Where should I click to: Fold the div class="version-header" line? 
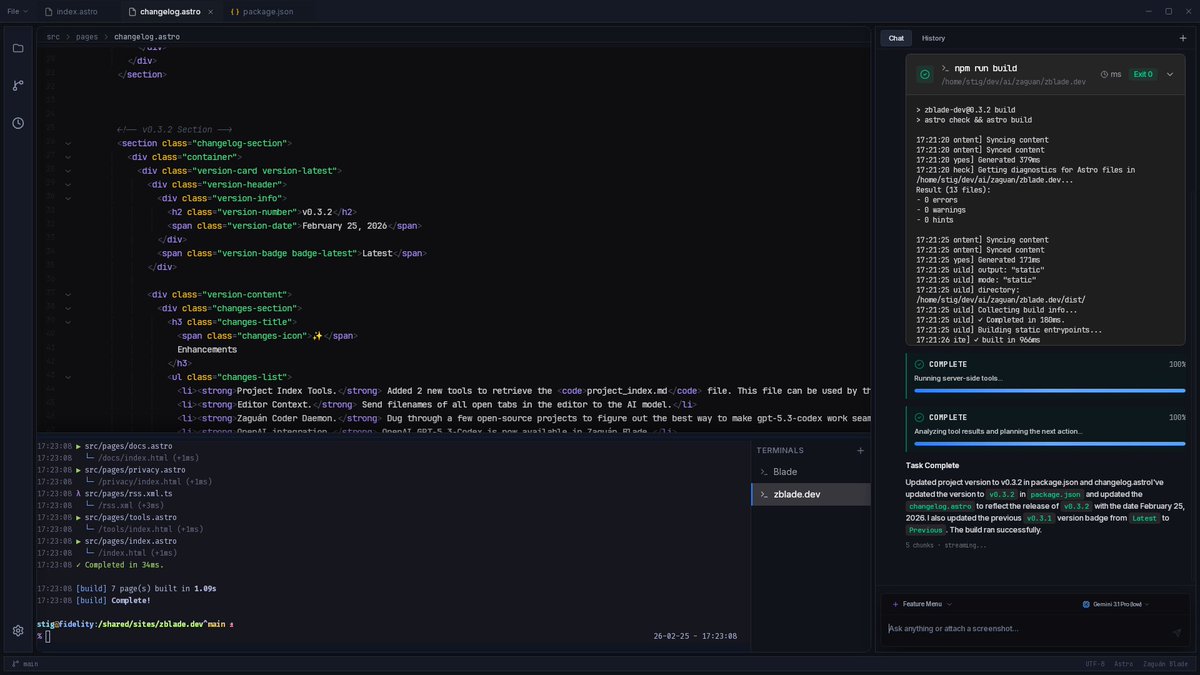[68, 185]
